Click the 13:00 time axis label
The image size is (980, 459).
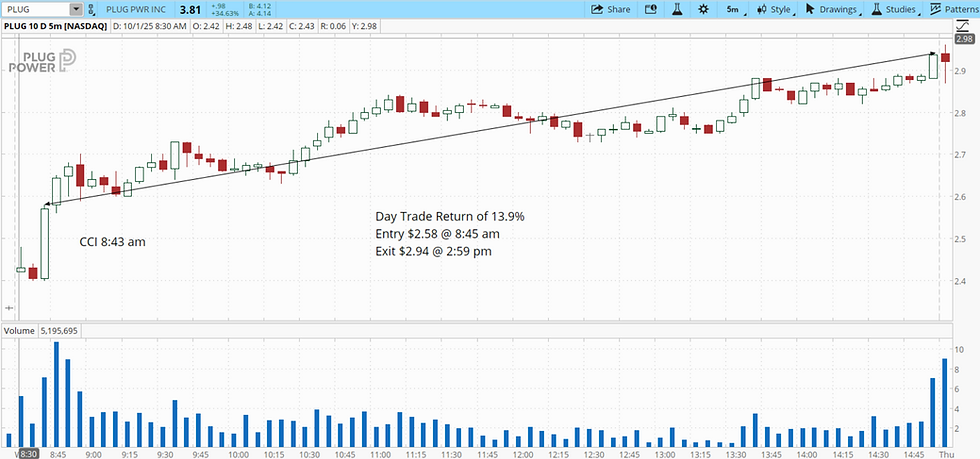click(x=664, y=454)
